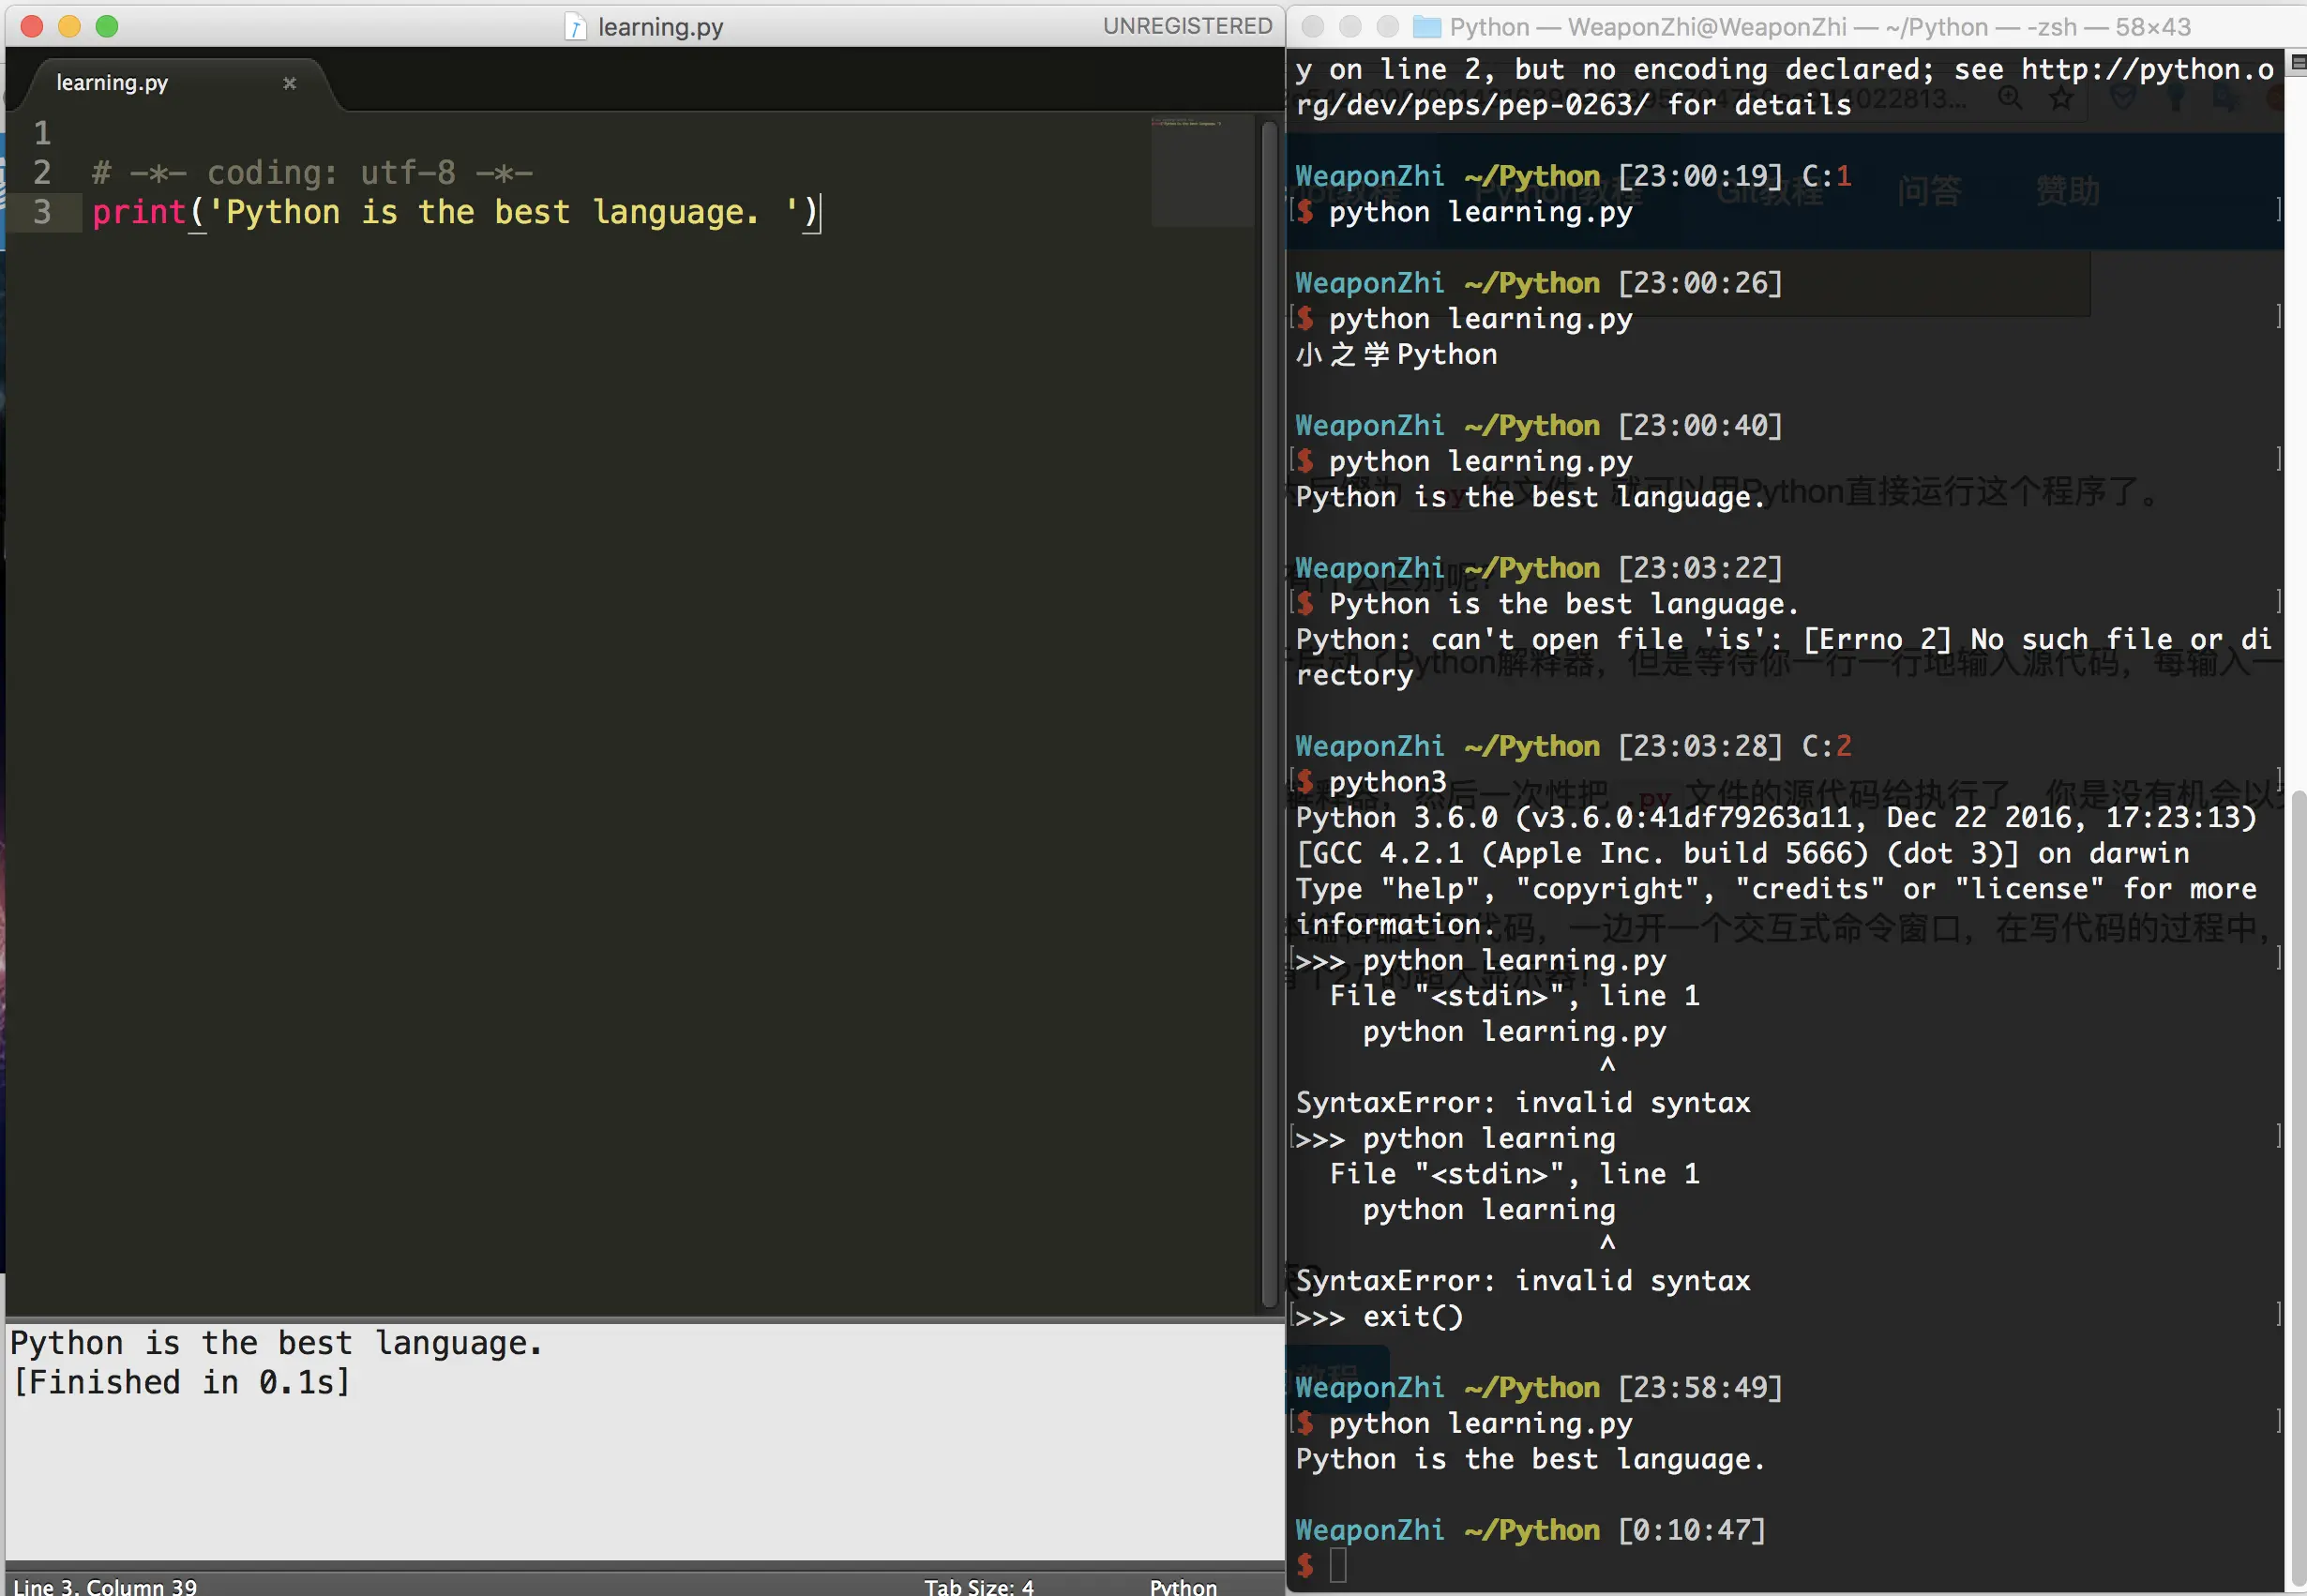
Task: Minimize Sublime Text with the yellow button
Action: click(69, 27)
